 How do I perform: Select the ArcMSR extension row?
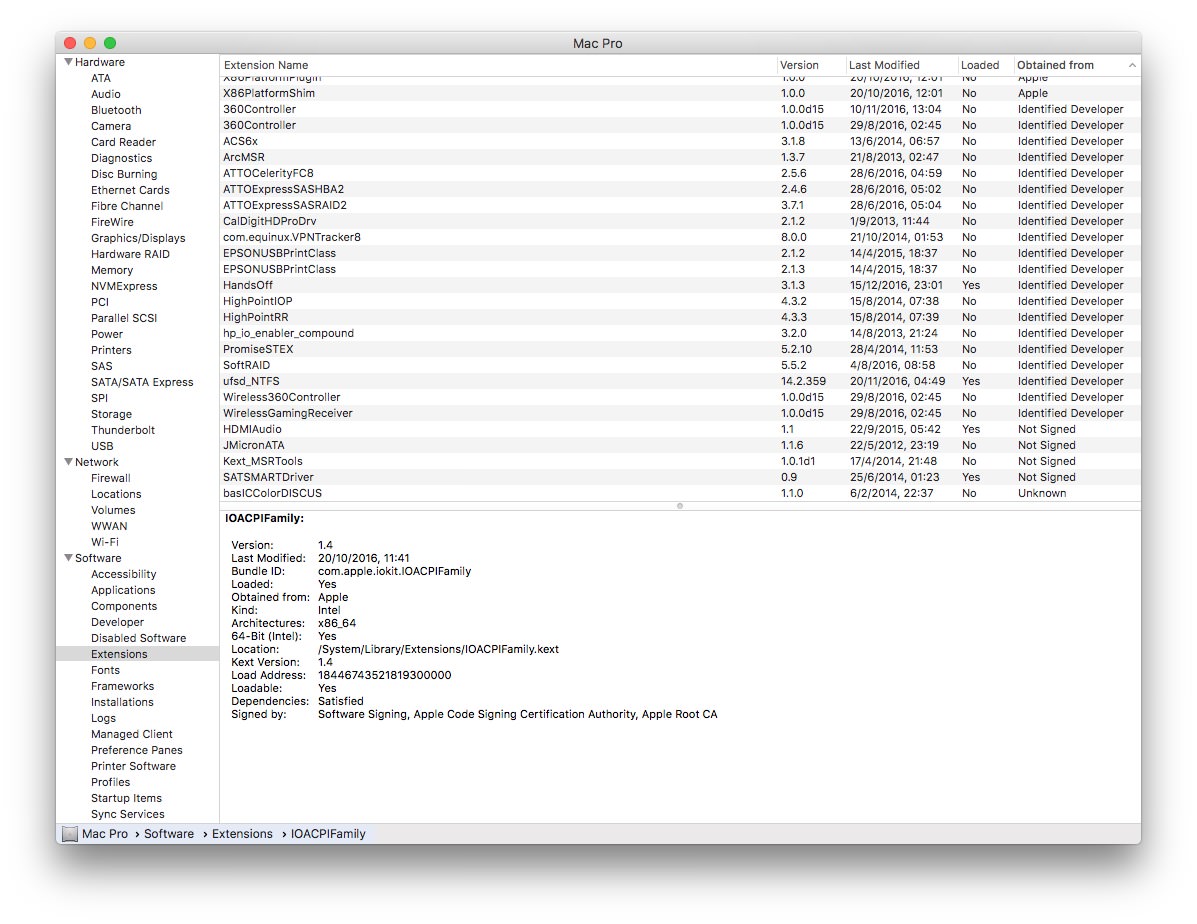tap(680, 157)
